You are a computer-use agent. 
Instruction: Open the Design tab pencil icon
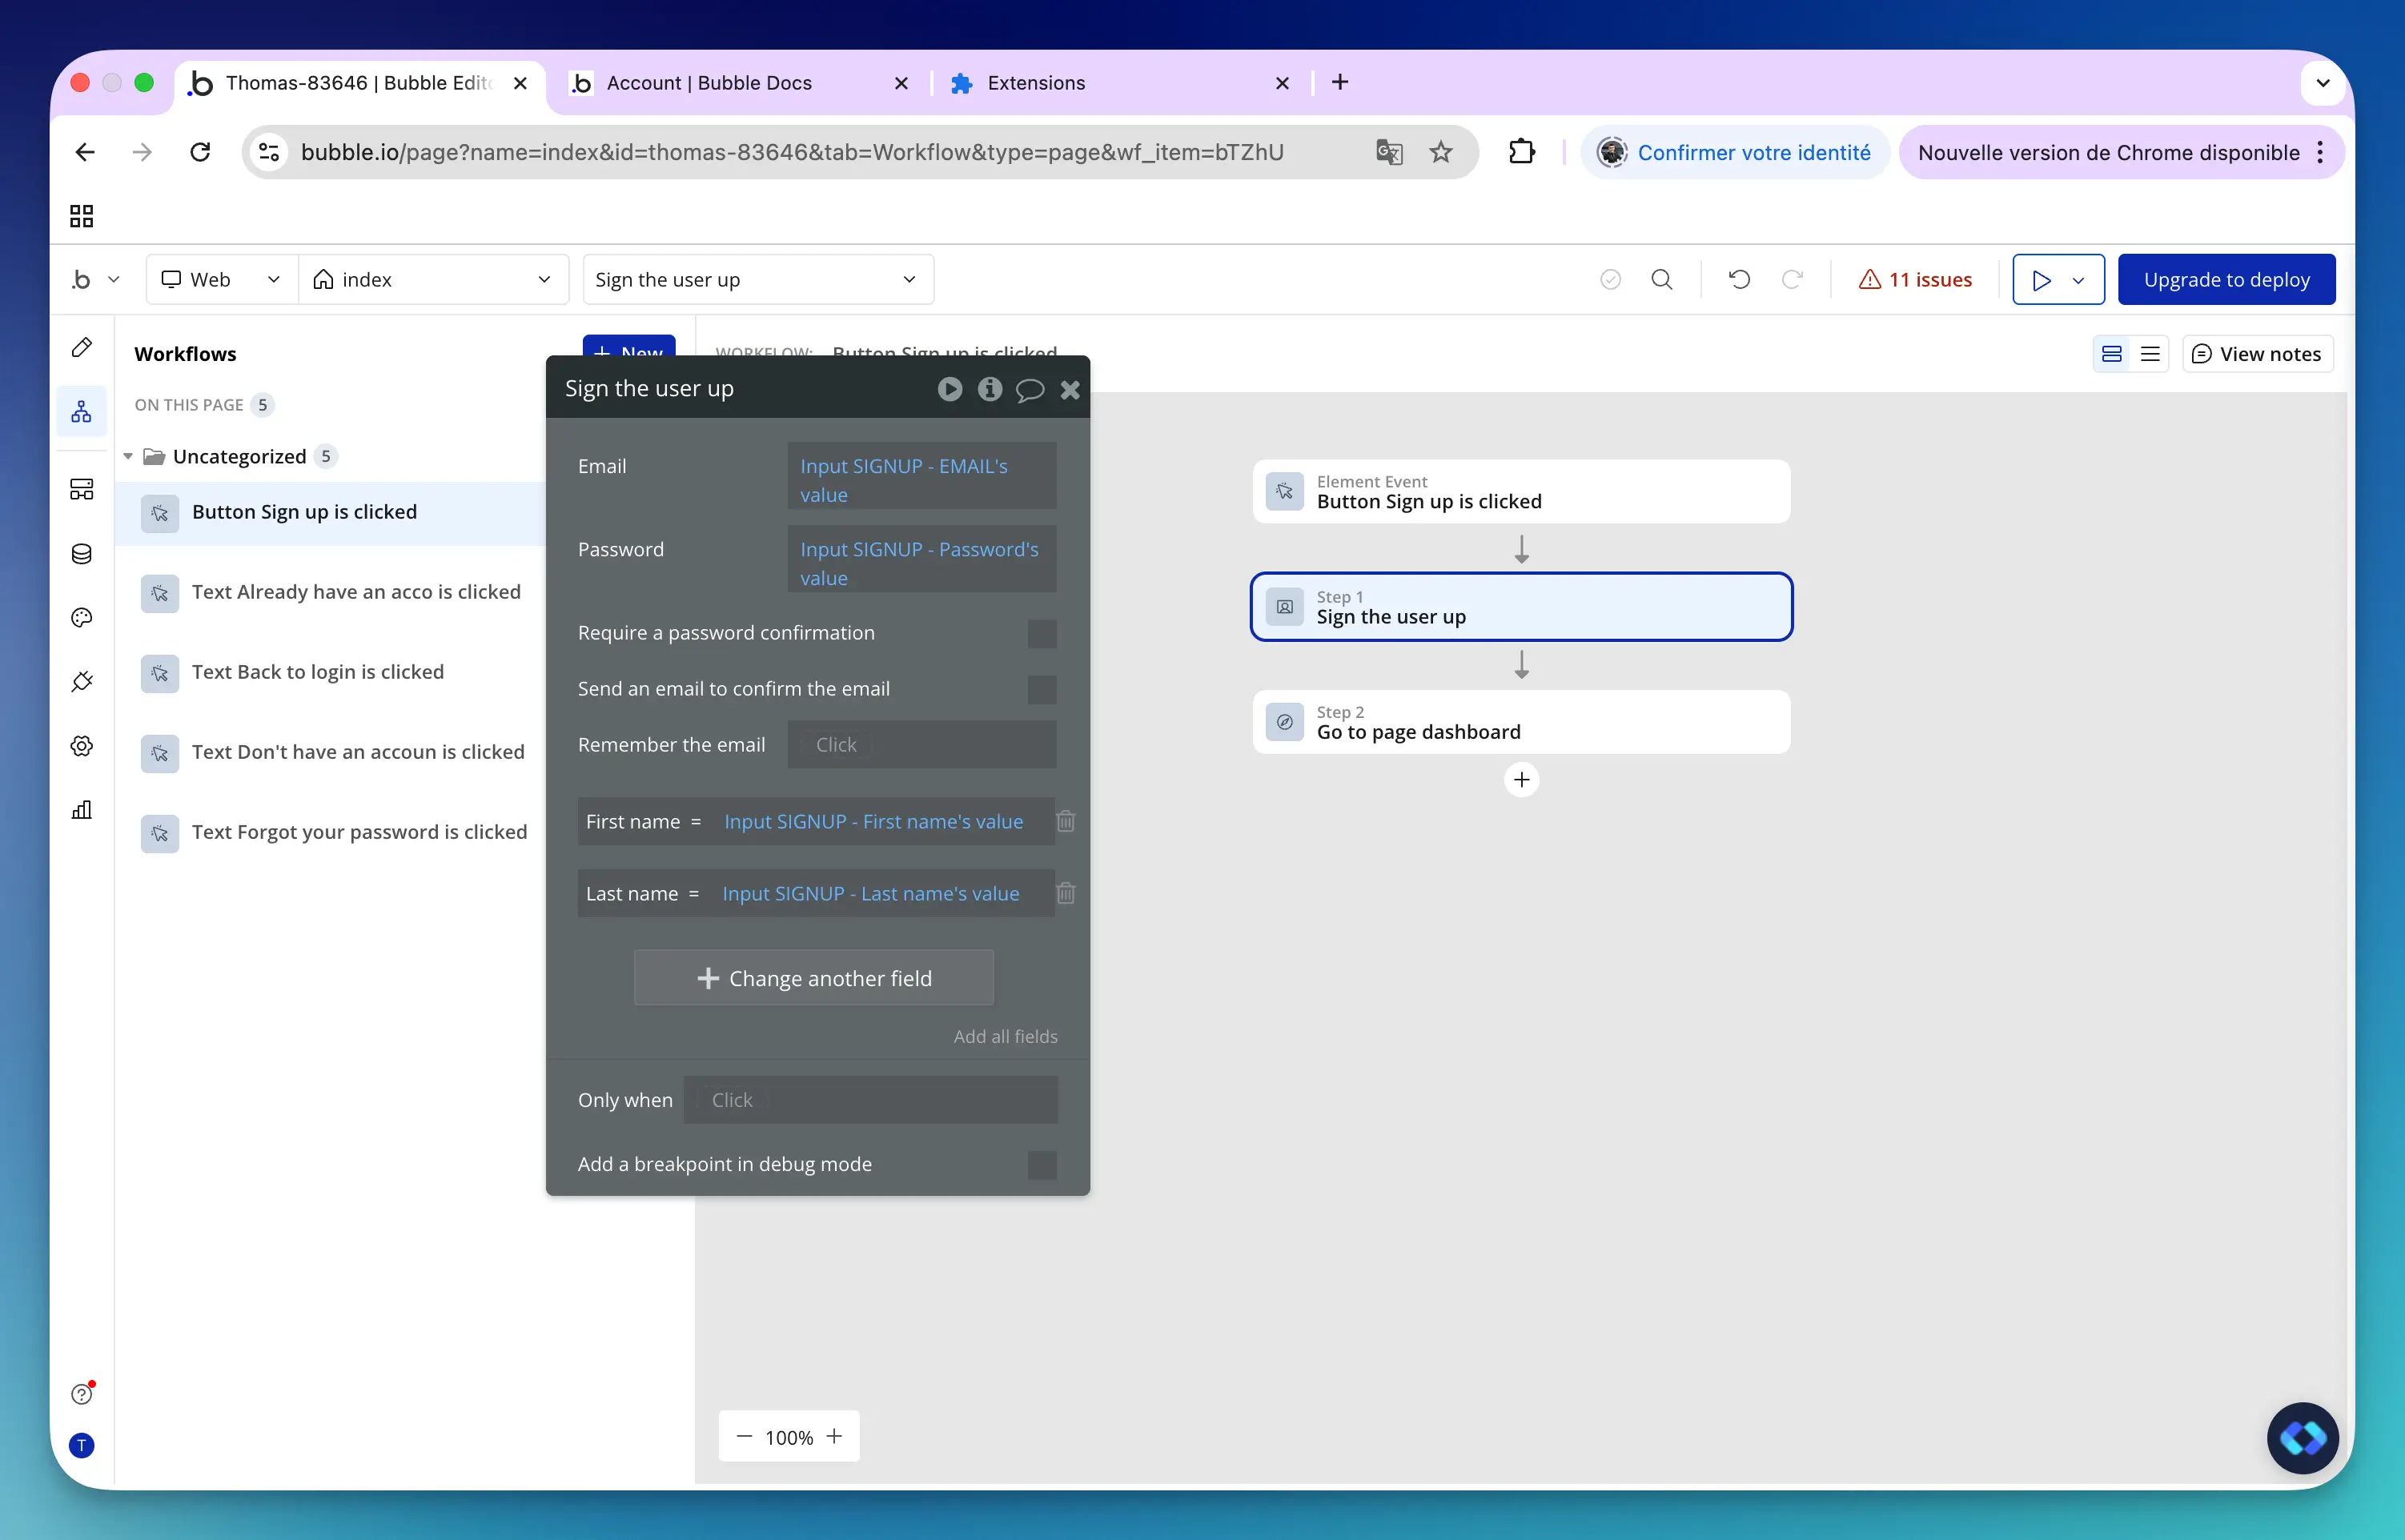pyautogui.click(x=82, y=347)
